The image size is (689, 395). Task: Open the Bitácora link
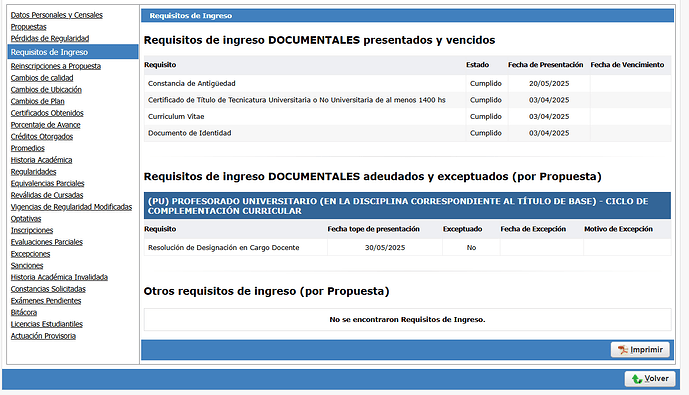[x=24, y=312]
